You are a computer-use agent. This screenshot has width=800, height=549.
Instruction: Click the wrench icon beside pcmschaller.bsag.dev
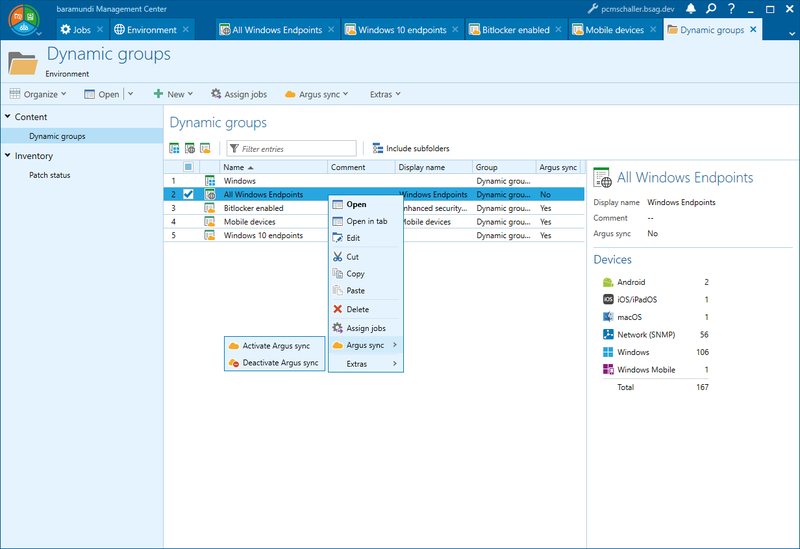click(592, 9)
